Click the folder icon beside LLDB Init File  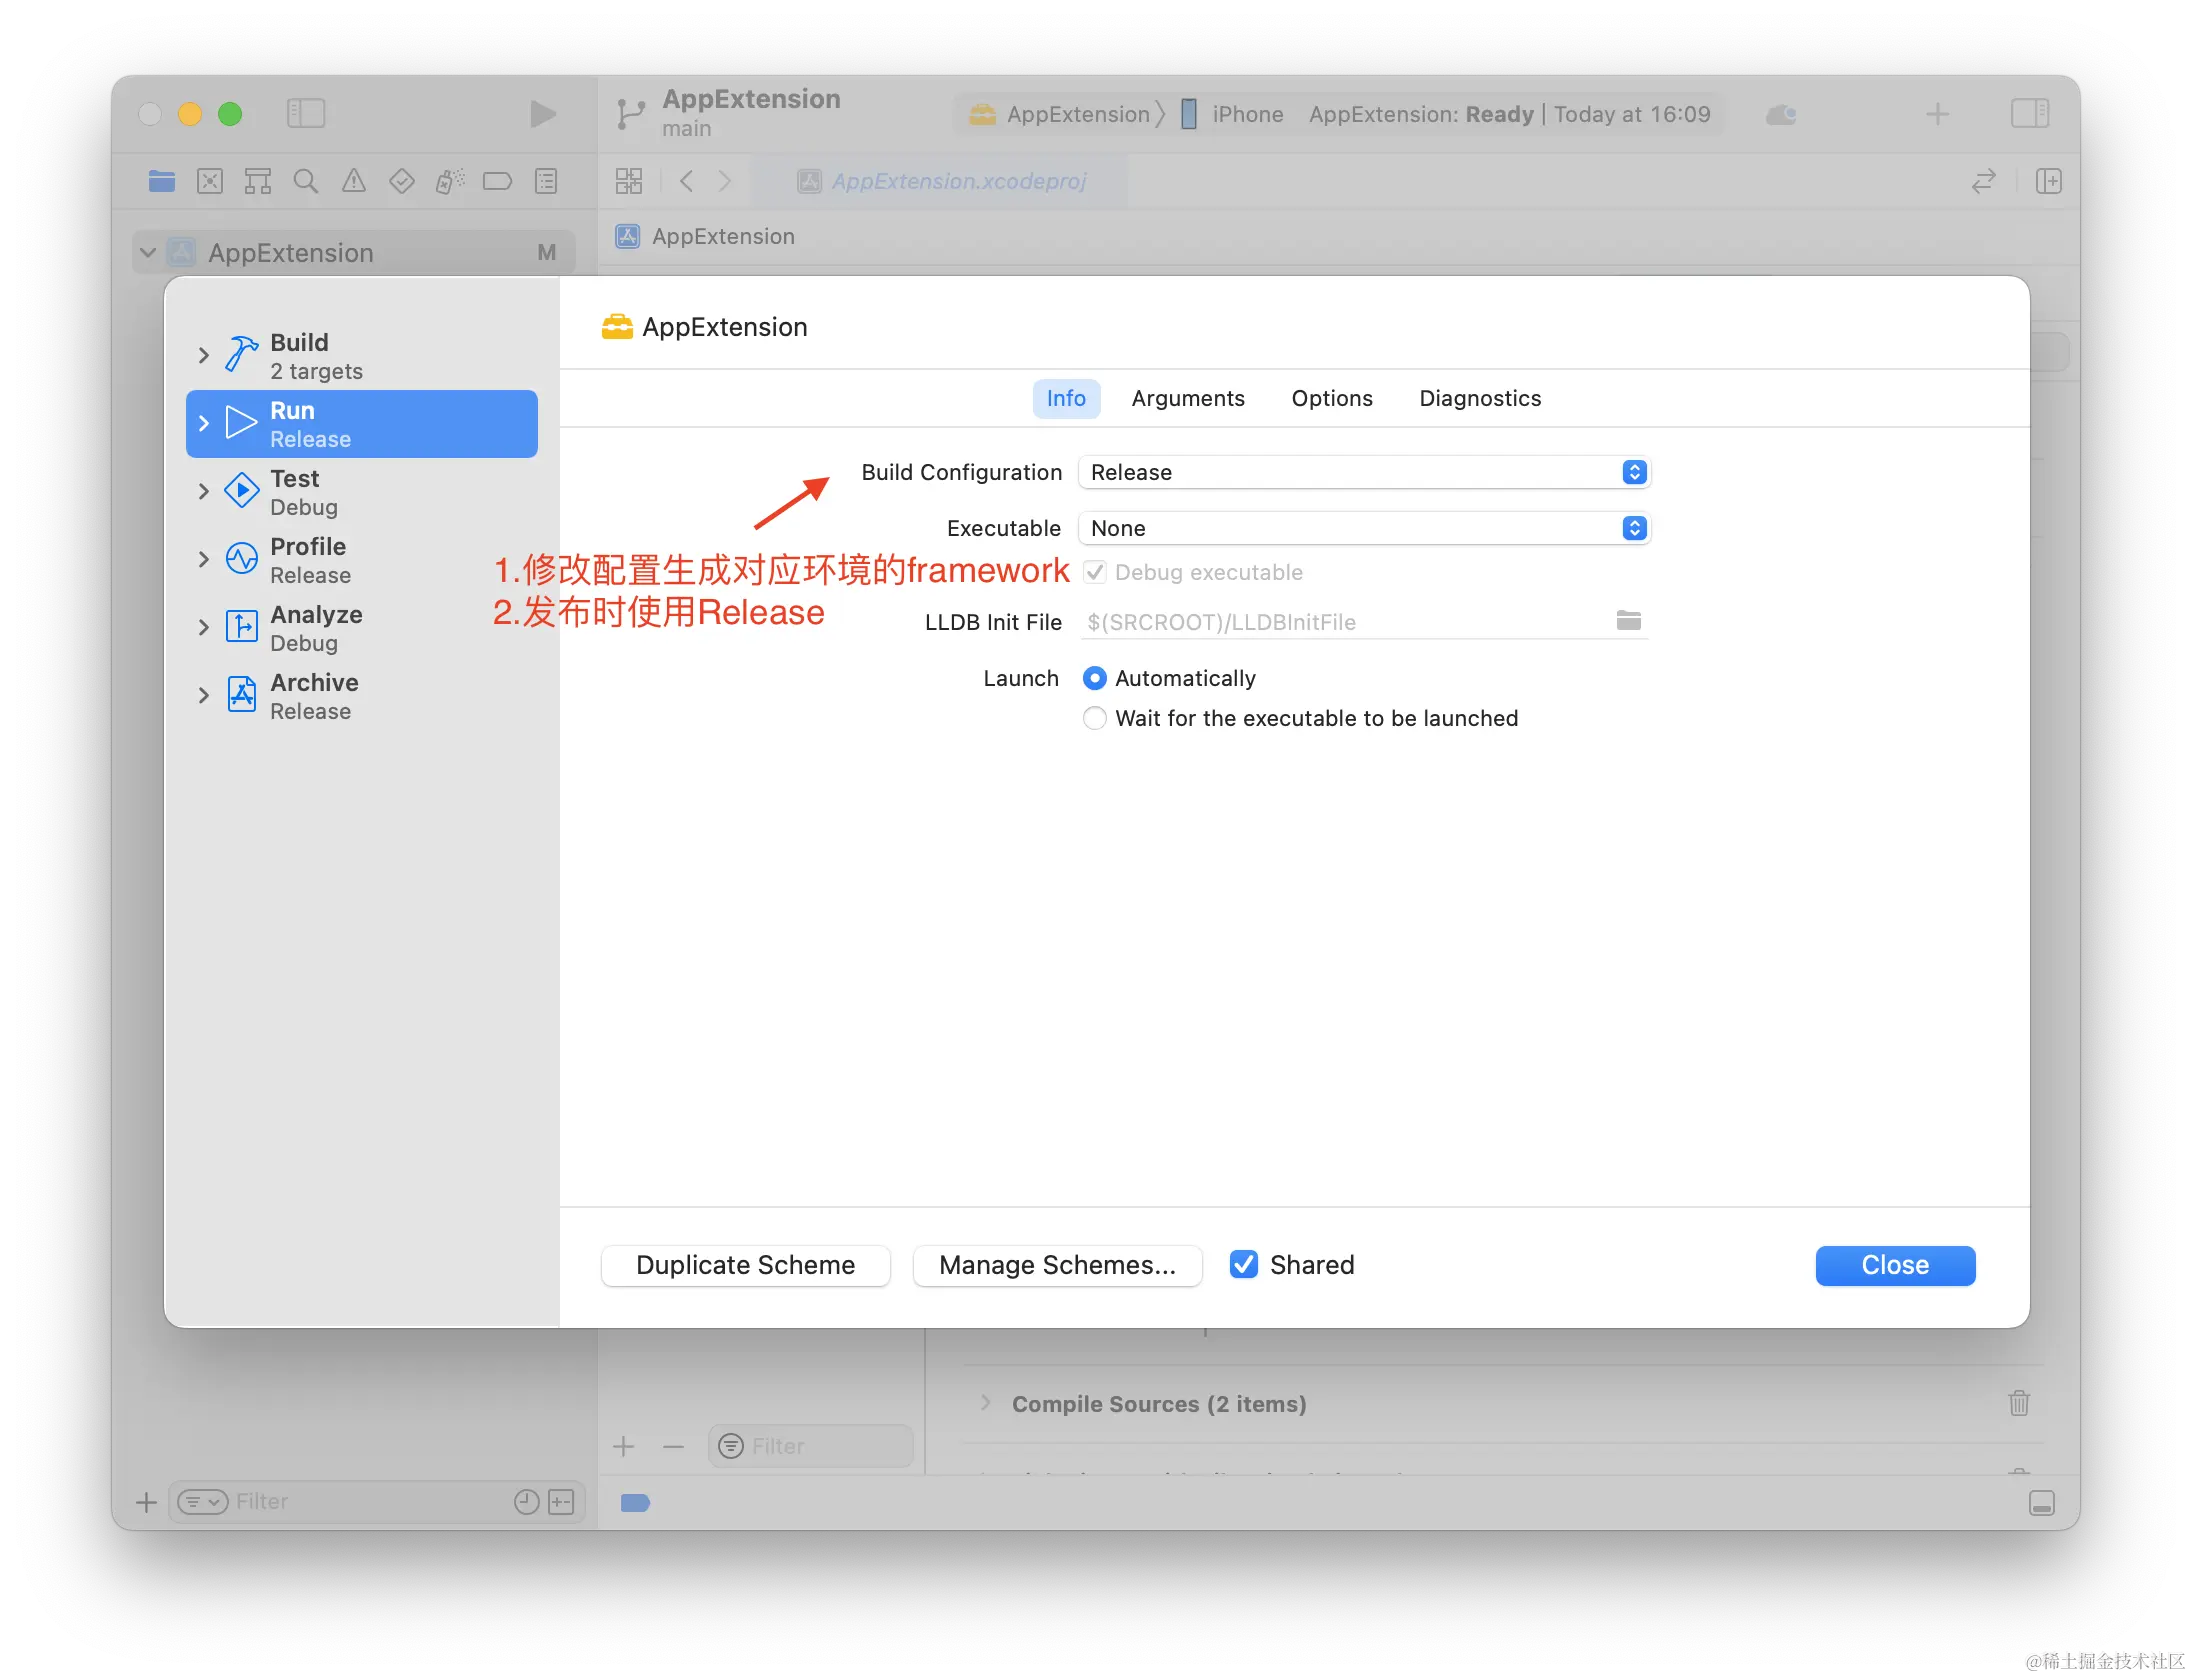pos(1628,621)
